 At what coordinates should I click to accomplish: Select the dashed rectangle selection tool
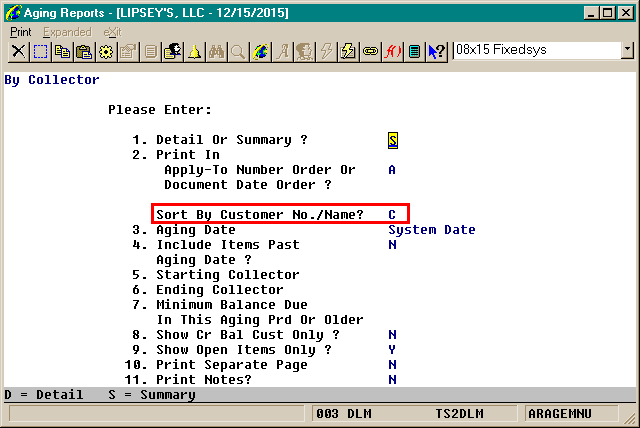tap(40, 52)
